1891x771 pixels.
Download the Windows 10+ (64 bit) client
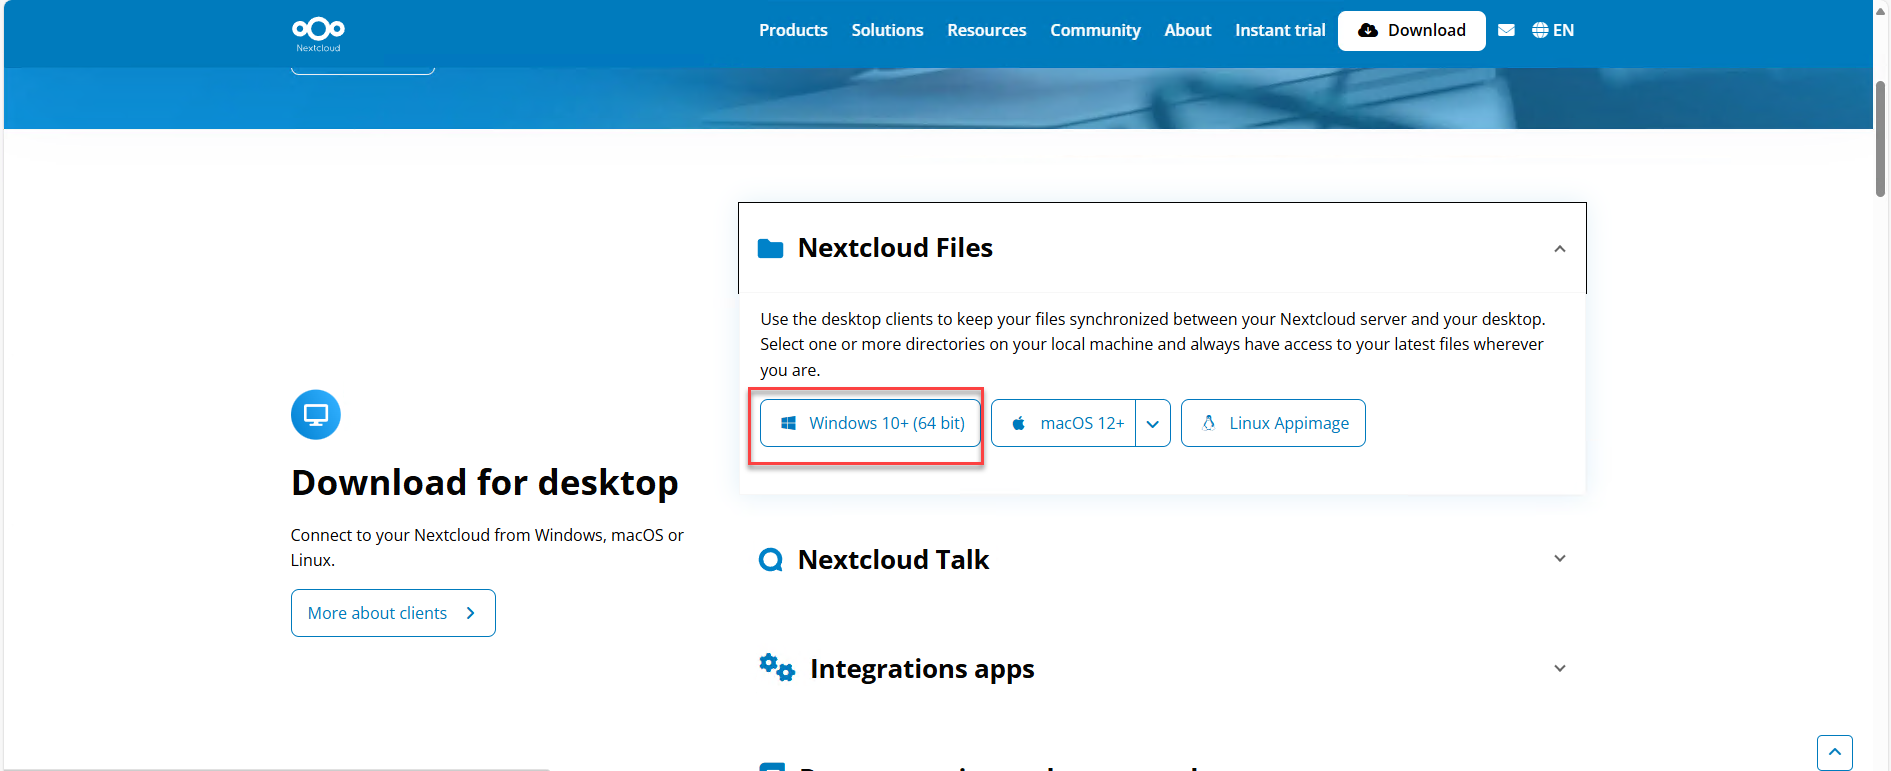(870, 423)
